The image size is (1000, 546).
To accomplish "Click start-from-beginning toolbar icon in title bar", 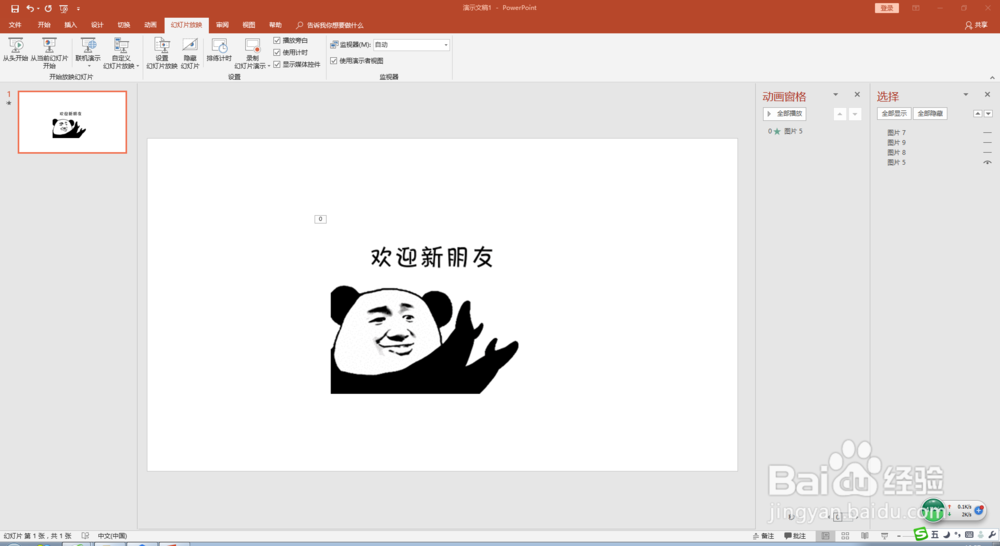I will tap(64, 8).
